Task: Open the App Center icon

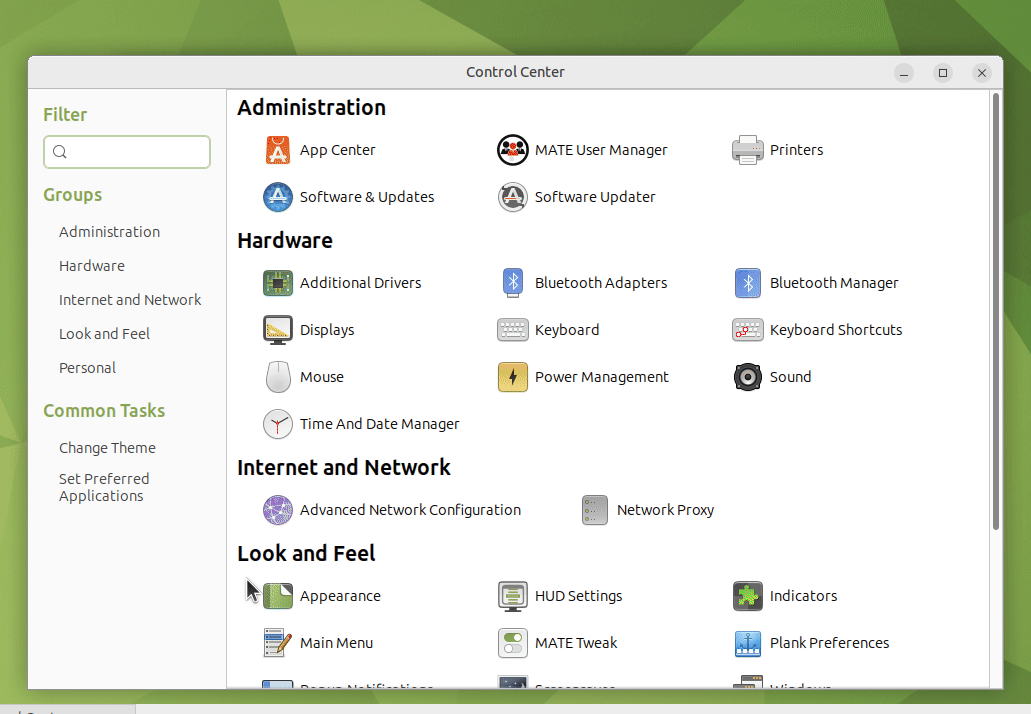Action: (277, 150)
